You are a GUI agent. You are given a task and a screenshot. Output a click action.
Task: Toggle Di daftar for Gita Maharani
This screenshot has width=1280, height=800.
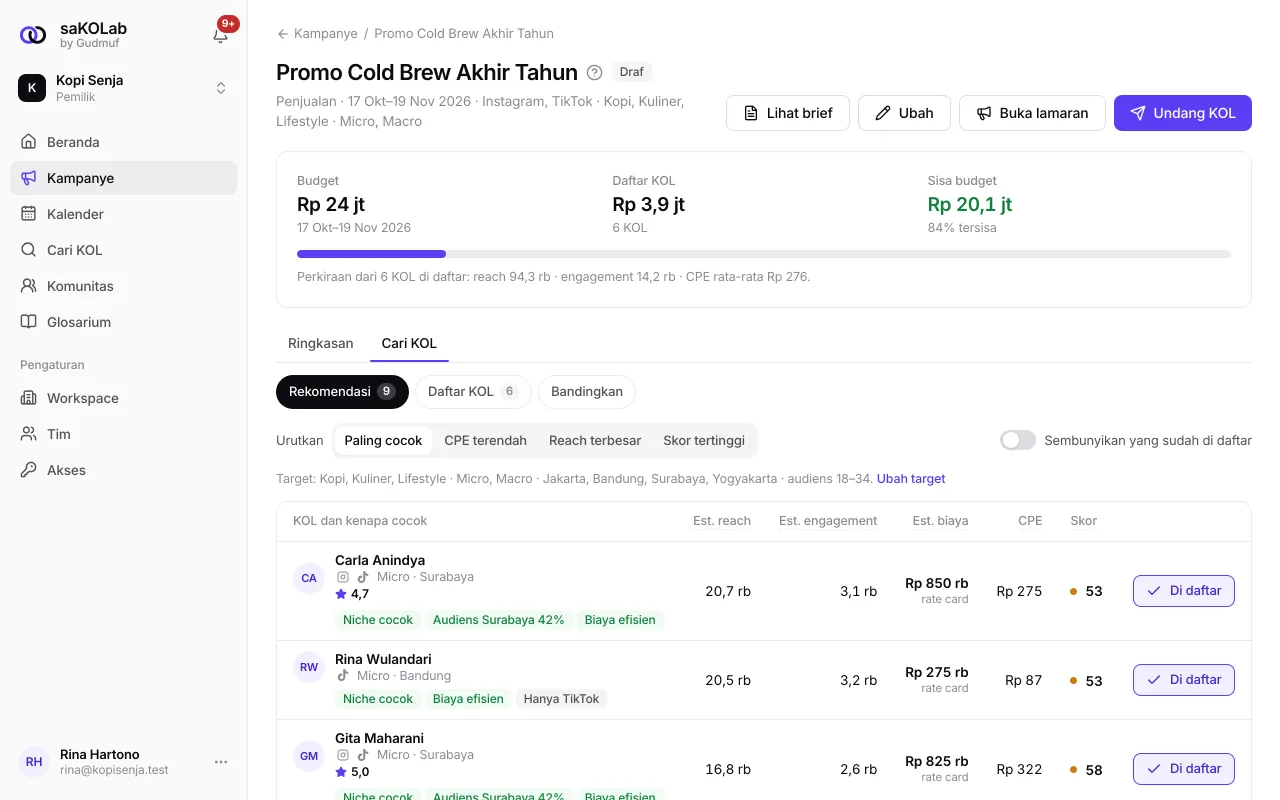[1184, 769]
